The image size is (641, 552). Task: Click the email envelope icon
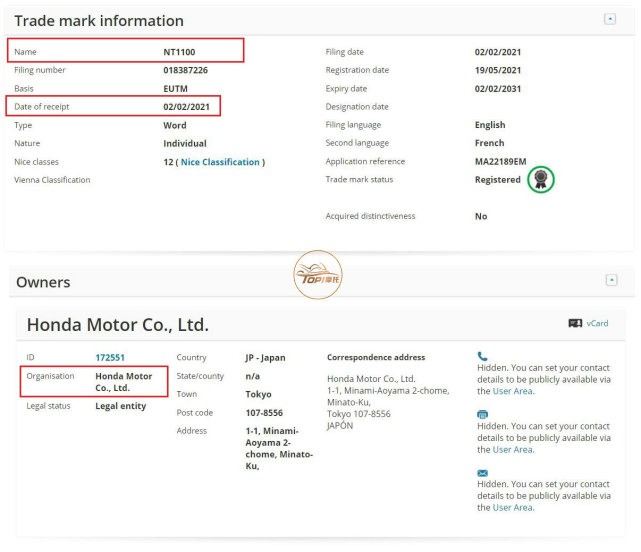pos(482,473)
